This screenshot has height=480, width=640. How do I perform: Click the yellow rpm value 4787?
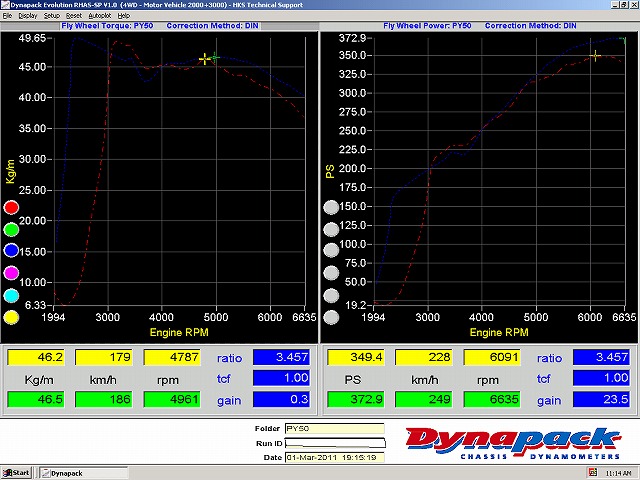coord(172,357)
